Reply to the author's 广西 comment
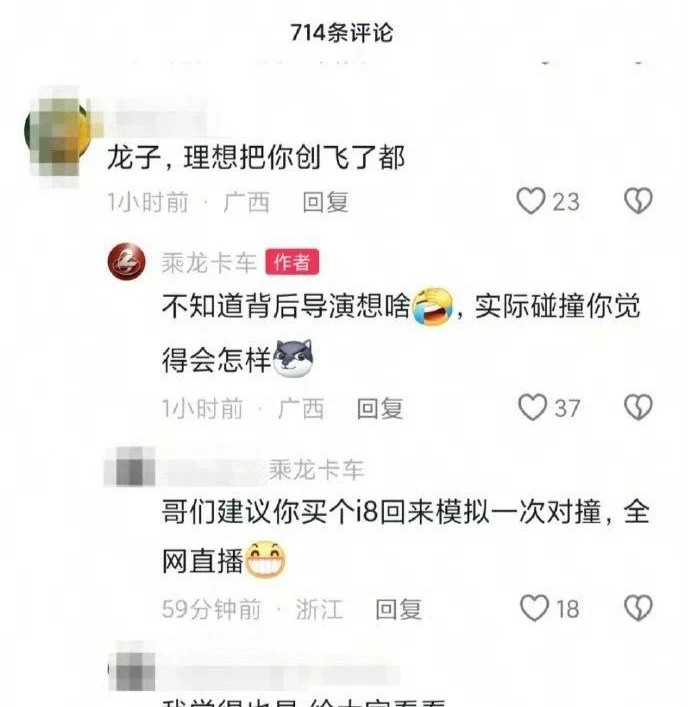The height and width of the screenshot is (707, 688). tap(380, 409)
